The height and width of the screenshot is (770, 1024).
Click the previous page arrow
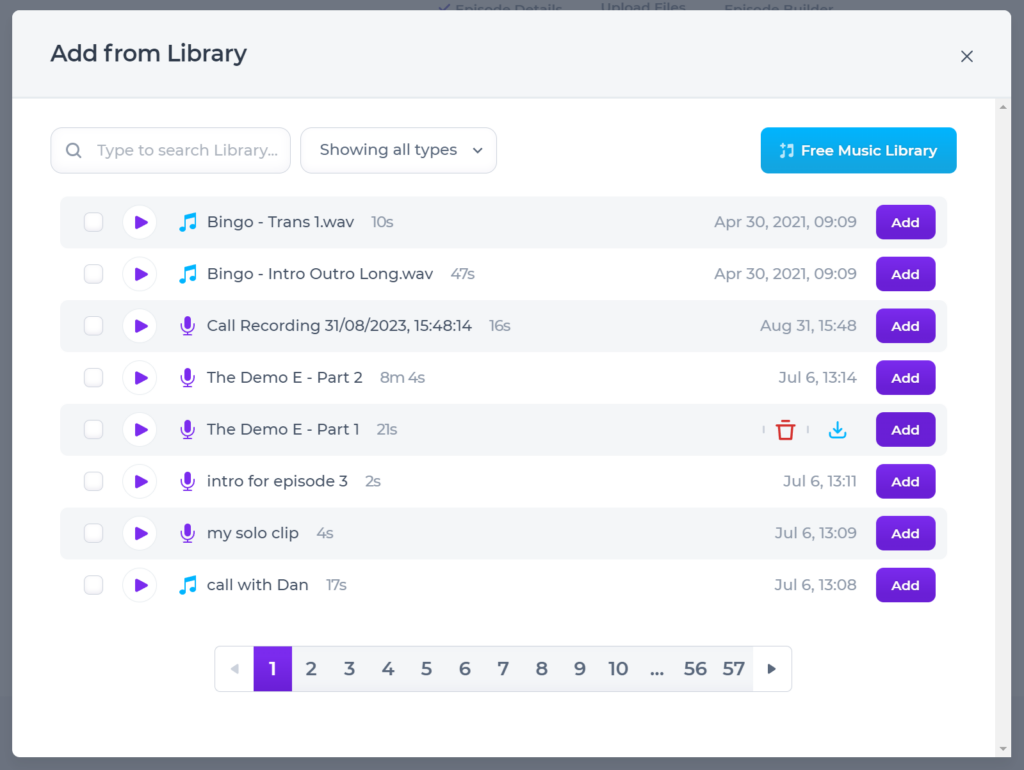(234, 668)
